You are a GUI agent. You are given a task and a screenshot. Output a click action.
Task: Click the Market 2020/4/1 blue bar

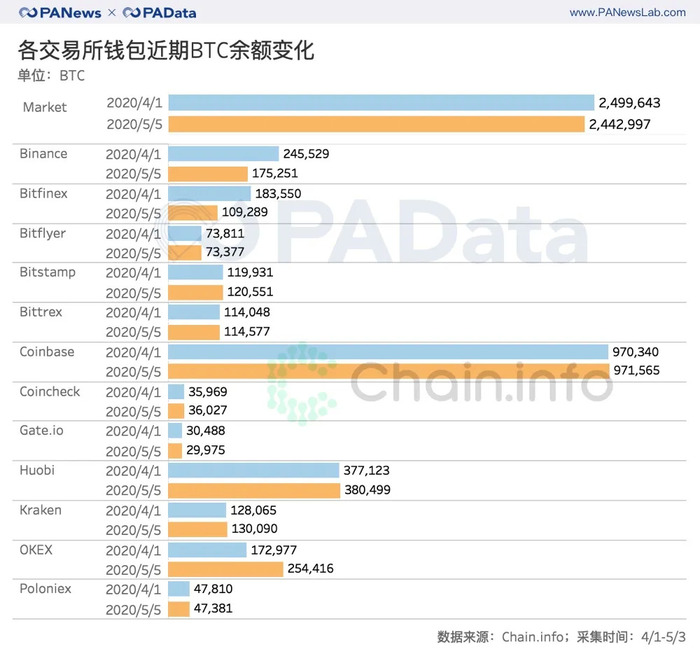(381, 103)
